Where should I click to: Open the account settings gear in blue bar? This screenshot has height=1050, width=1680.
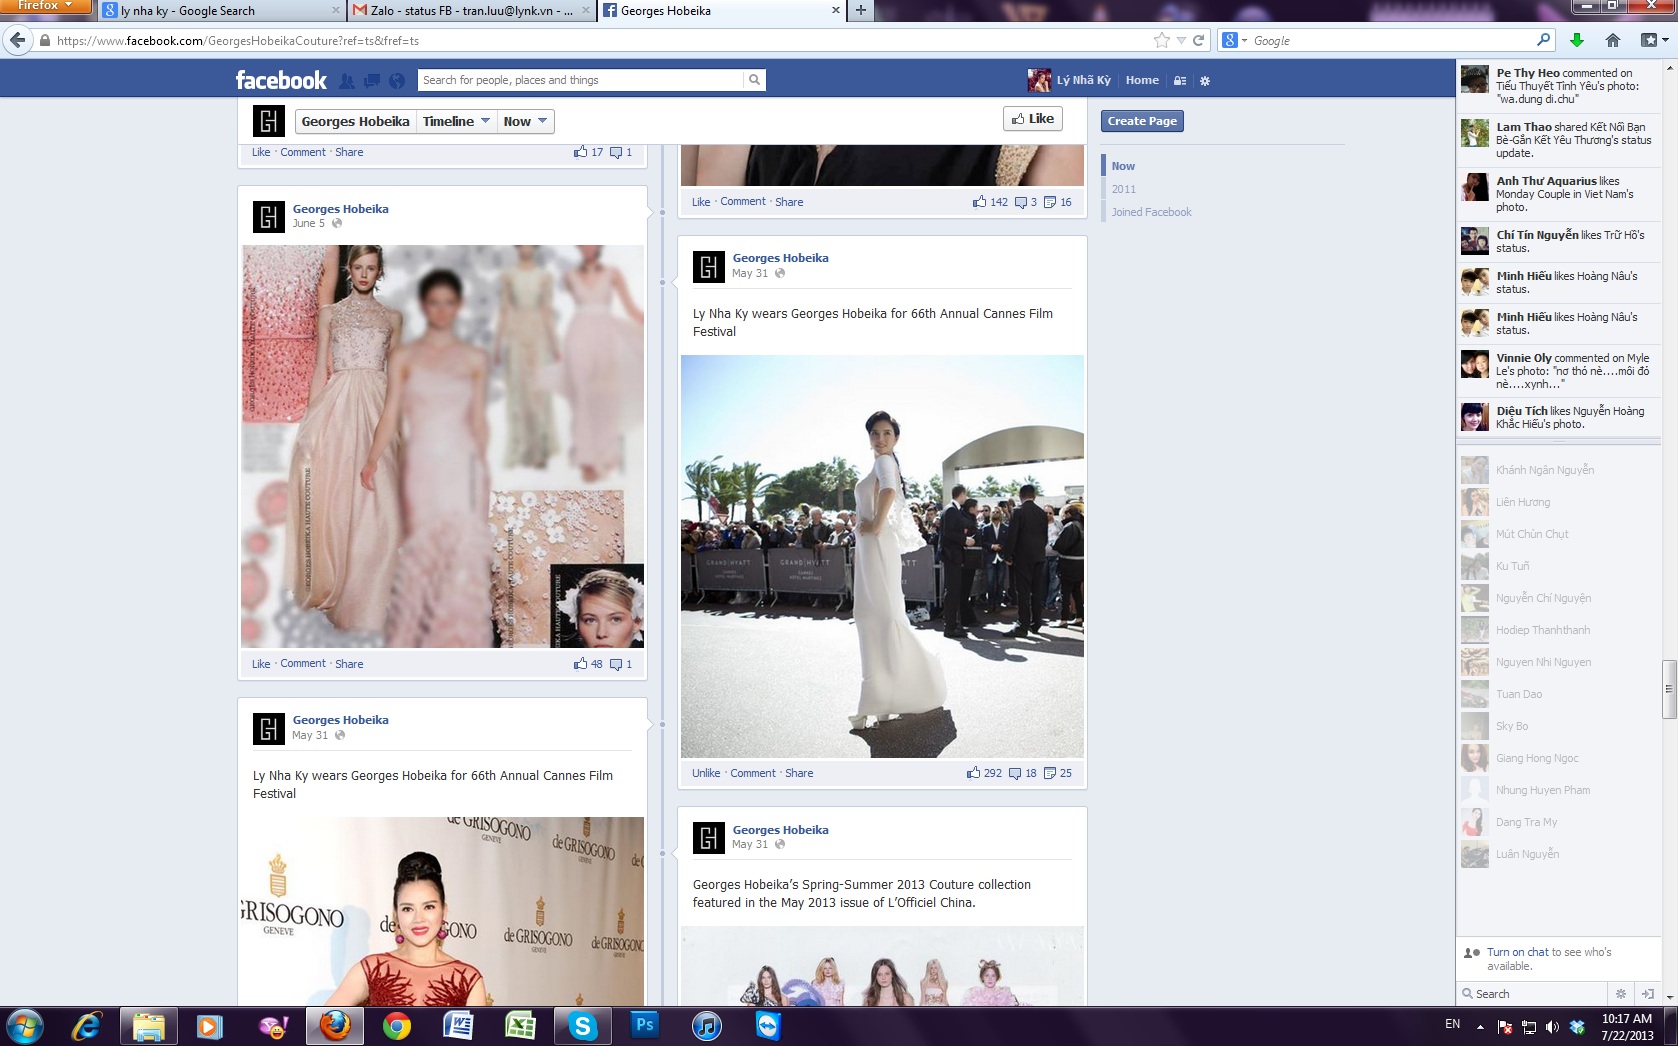coord(1205,81)
